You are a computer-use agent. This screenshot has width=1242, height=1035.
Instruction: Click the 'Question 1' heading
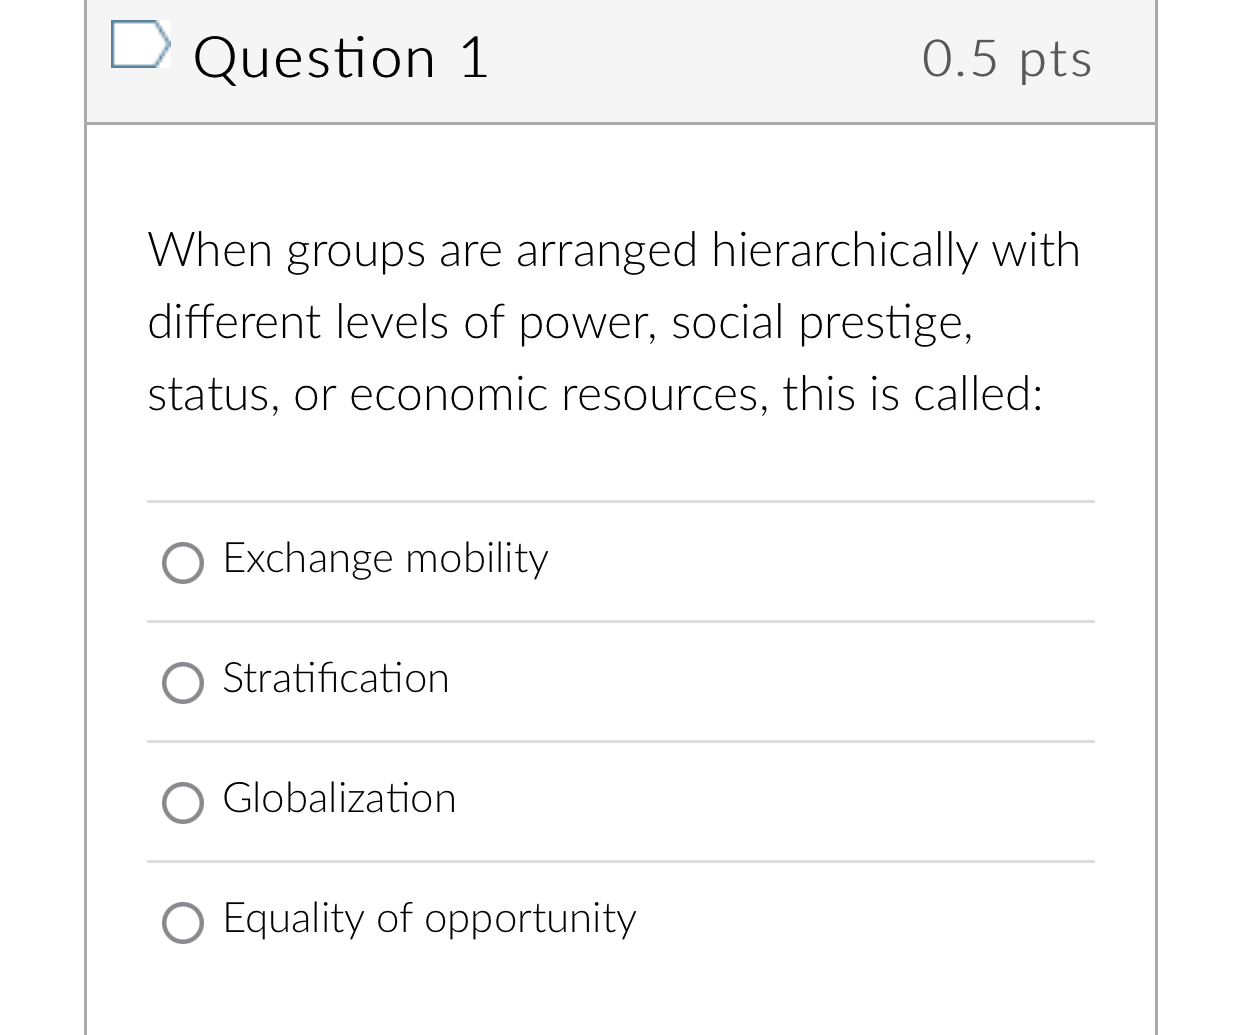tap(341, 58)
